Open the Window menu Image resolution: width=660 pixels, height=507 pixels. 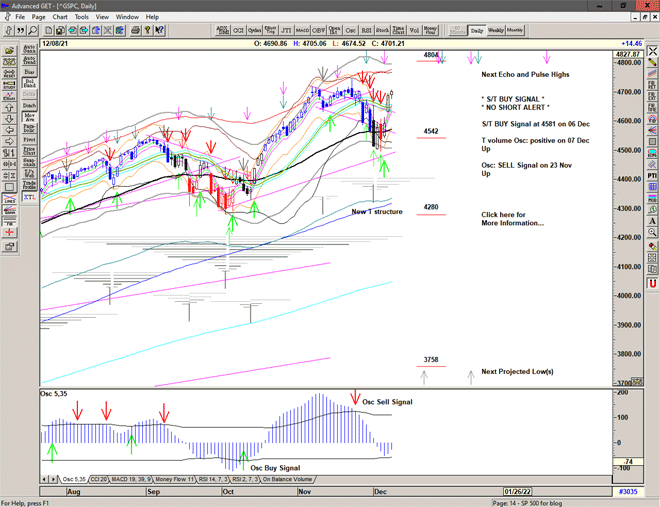127,17
